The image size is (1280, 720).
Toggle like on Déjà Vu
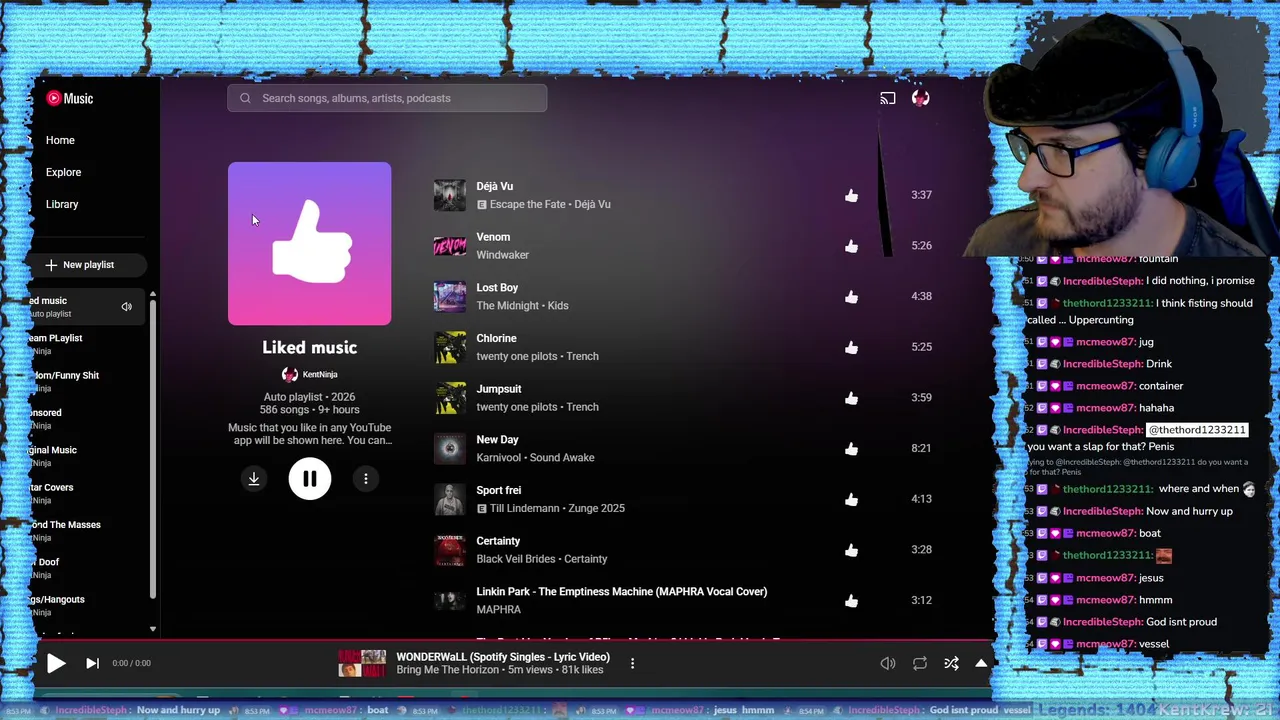coord(851,196)
